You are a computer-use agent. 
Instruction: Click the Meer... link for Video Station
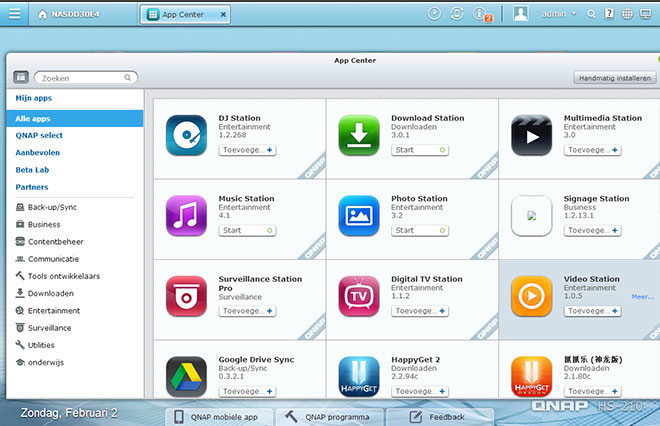(643, 297)
